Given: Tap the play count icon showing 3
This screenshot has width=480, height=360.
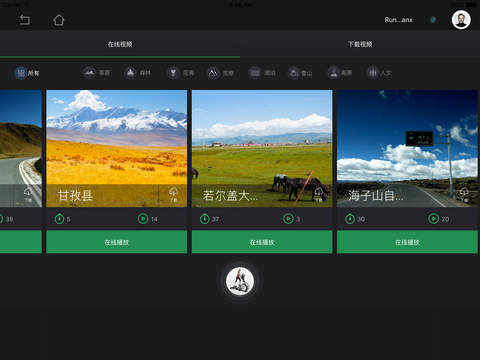Looking at the screenshot, I should point(288,219).
